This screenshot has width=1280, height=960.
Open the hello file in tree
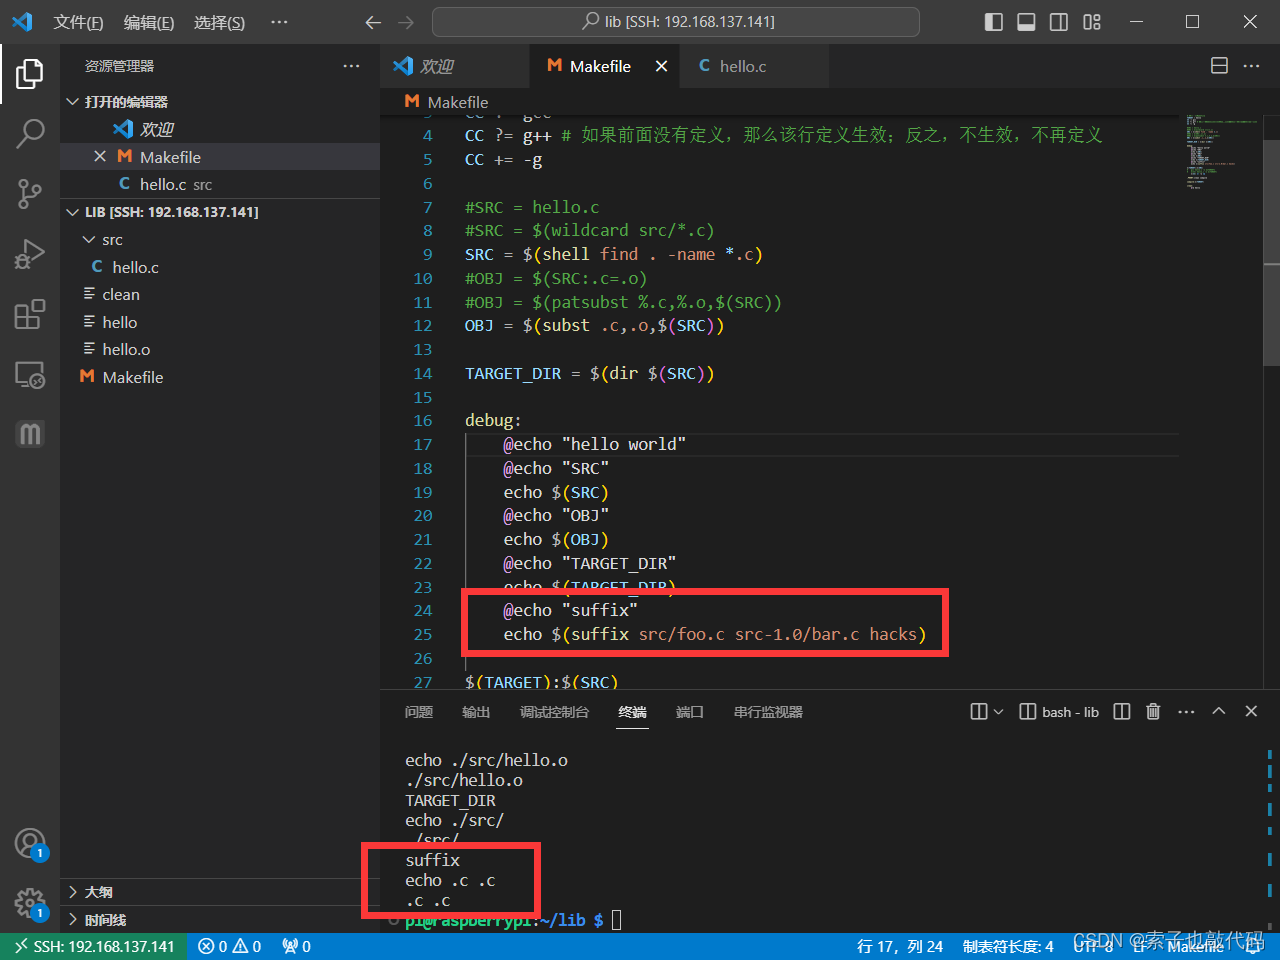(220, 322)
